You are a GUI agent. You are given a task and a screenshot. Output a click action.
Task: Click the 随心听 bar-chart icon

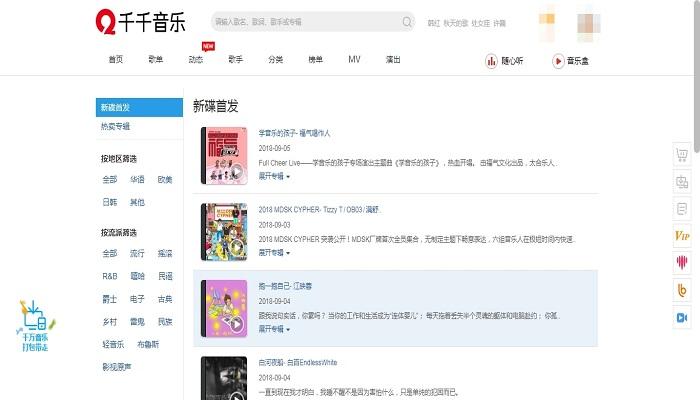tap(491, 61)
